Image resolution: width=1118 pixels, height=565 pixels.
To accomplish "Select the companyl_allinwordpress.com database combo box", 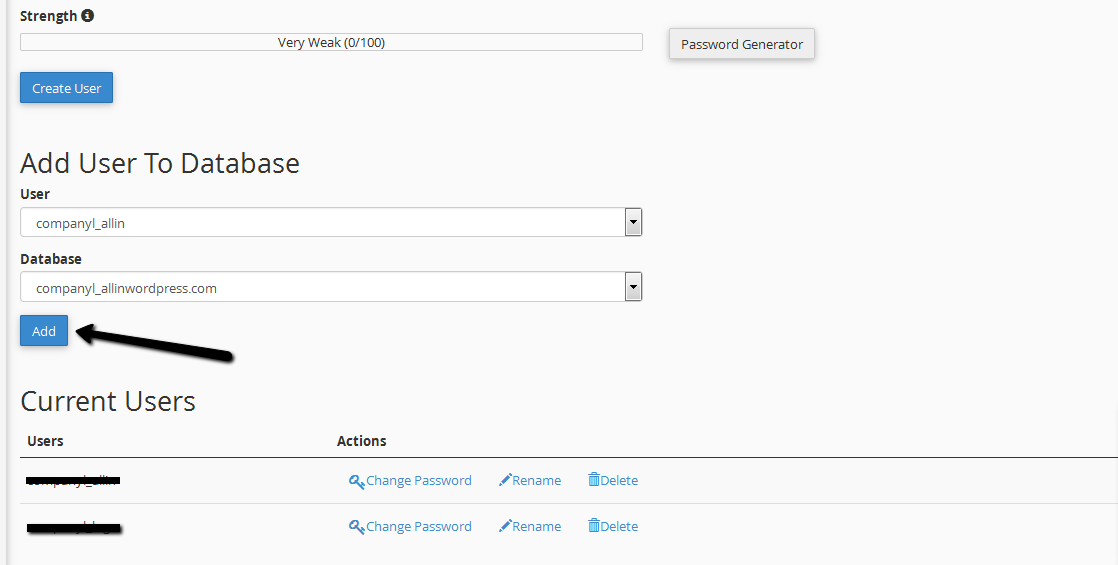I will (x=320, y=288).
